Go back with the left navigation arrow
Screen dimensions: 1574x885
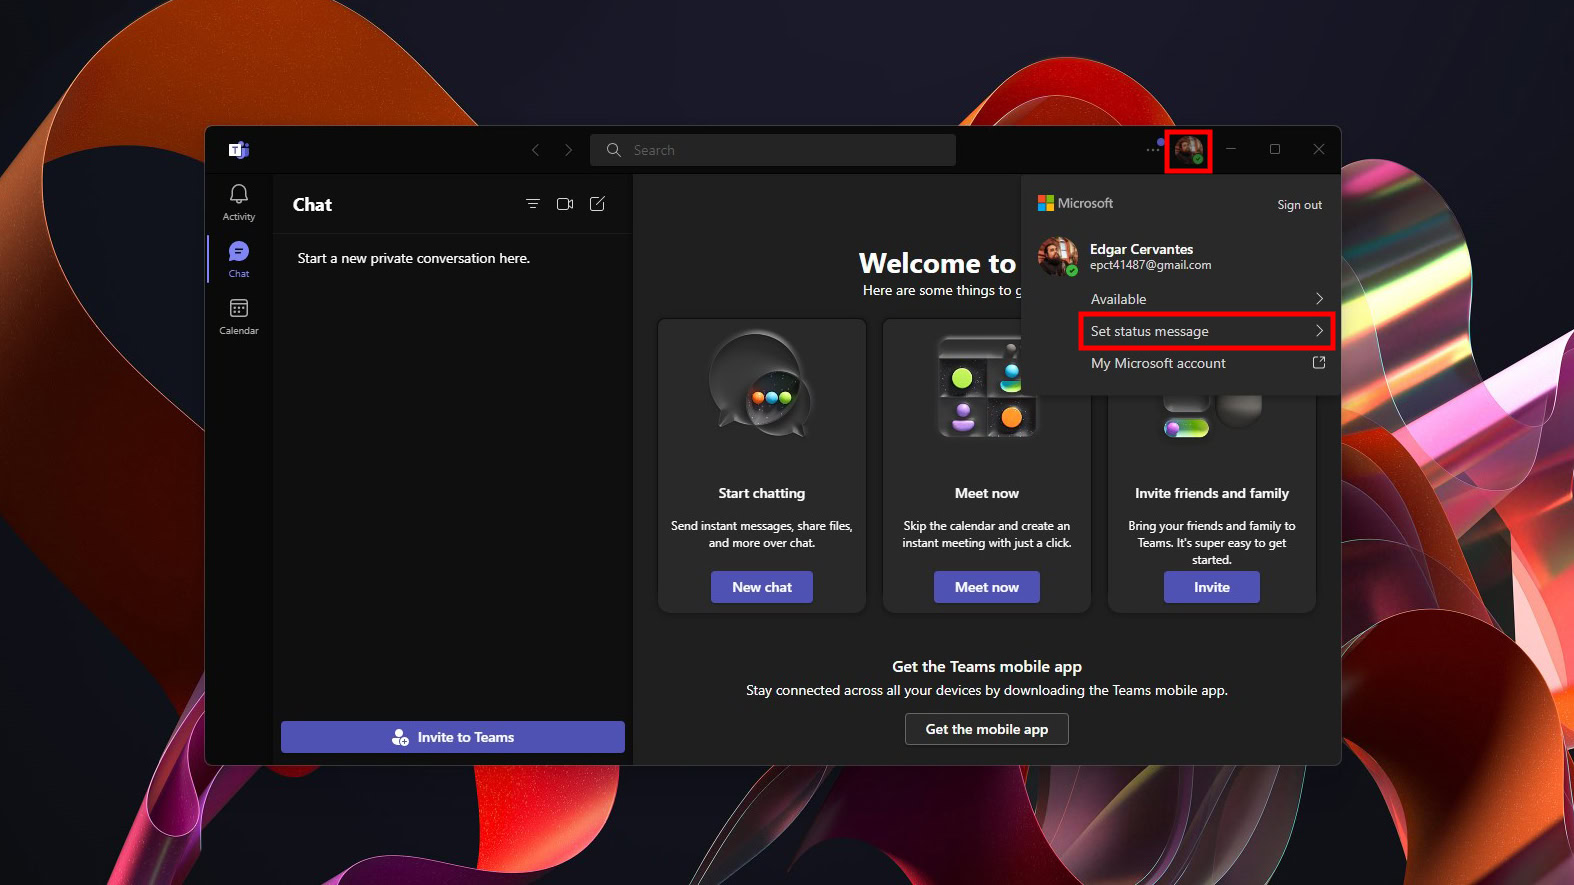click(x=536, y=150)
